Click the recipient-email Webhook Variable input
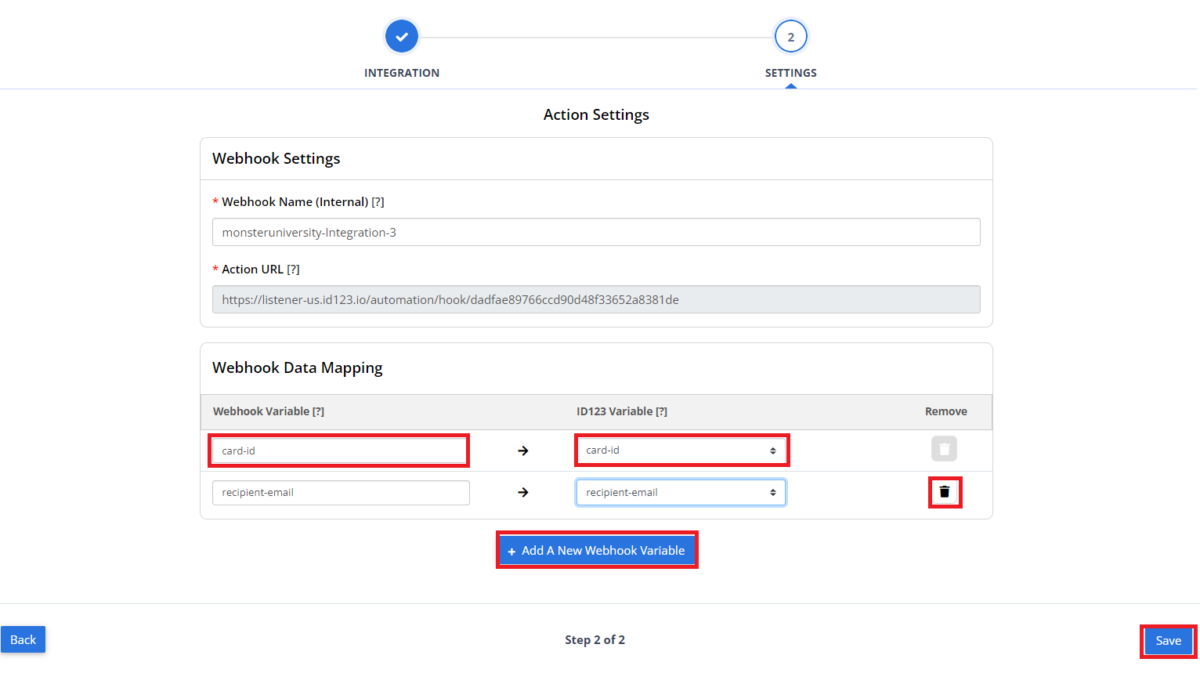This screenshot has height=684, width=1200. coord(340,492)
